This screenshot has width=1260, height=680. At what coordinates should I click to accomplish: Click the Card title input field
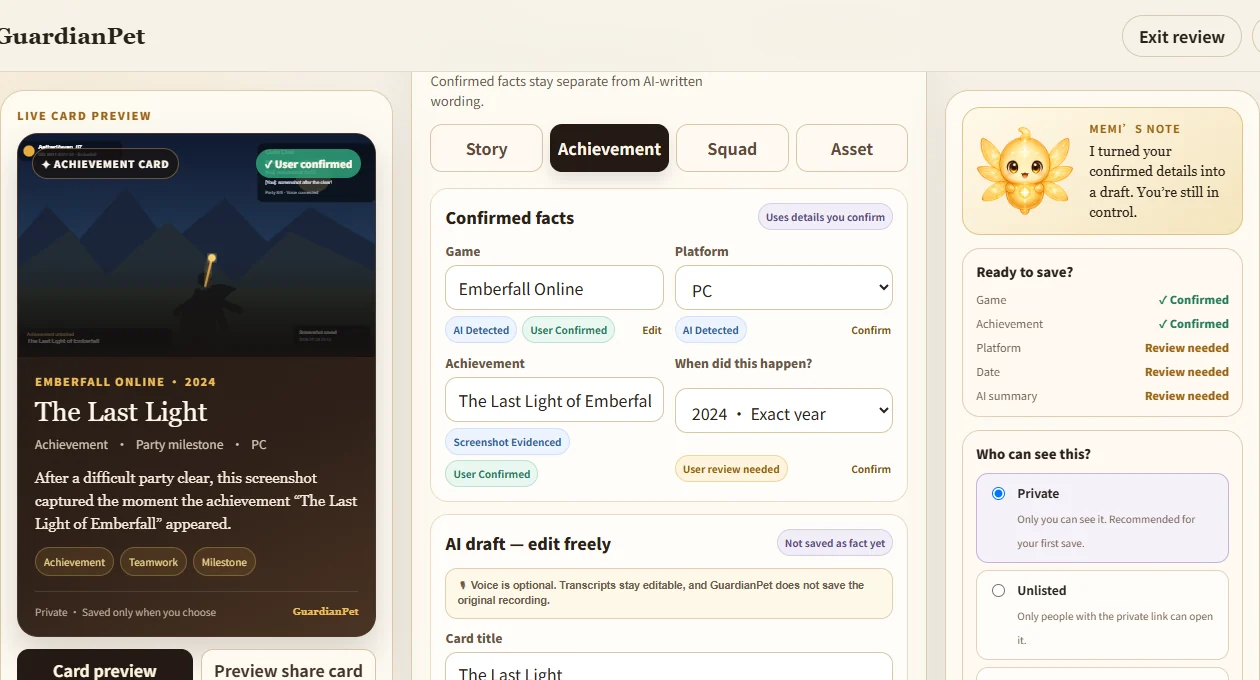pyautogui.click(x=669, y=667)
